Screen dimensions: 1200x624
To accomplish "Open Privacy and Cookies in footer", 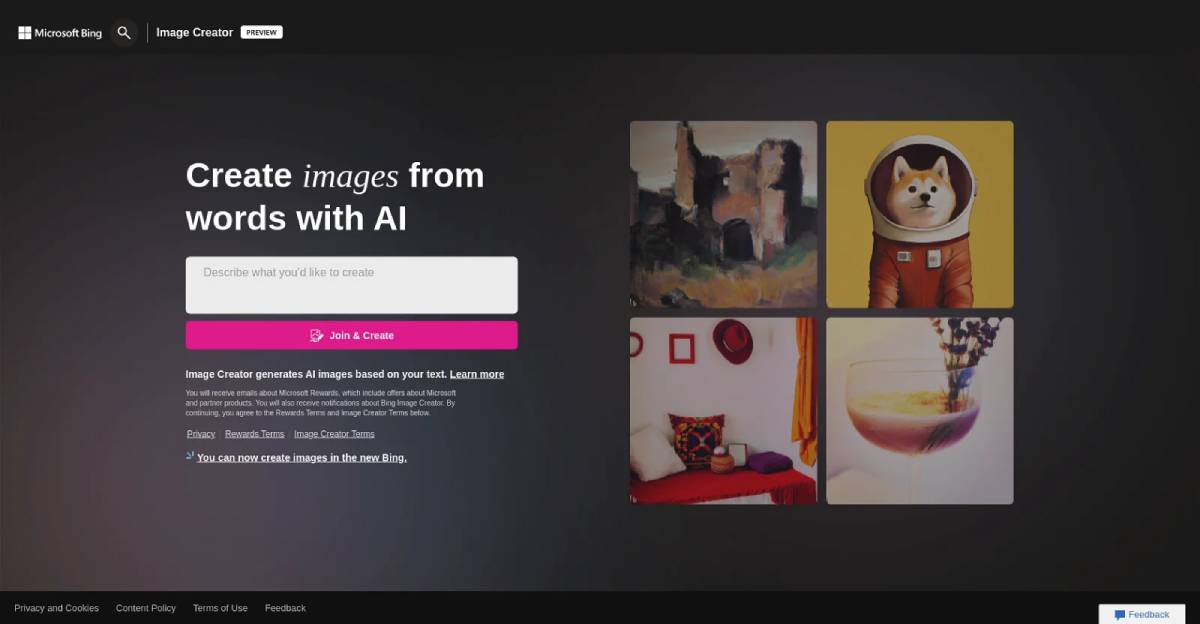I will click(56, 608).
